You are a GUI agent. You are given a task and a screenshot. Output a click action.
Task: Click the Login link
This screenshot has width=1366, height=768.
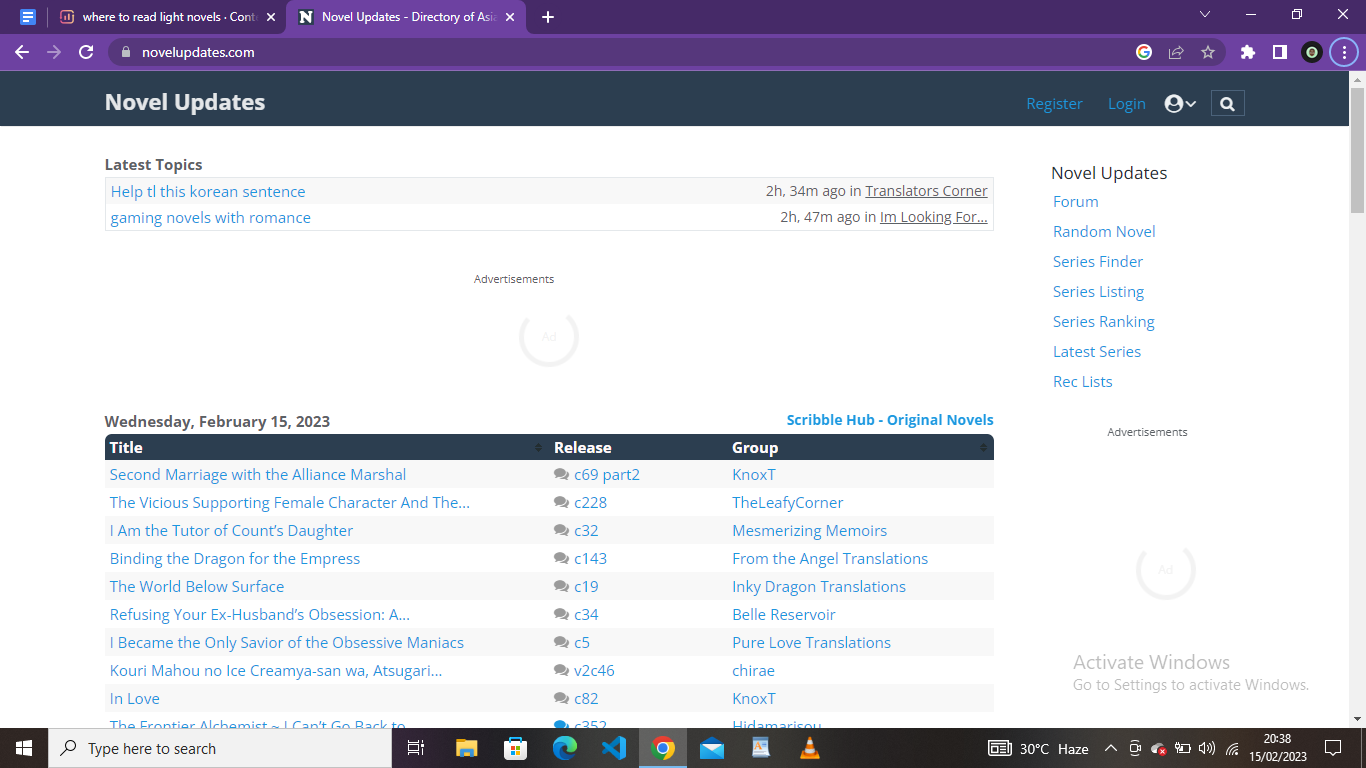(1126, 103)
